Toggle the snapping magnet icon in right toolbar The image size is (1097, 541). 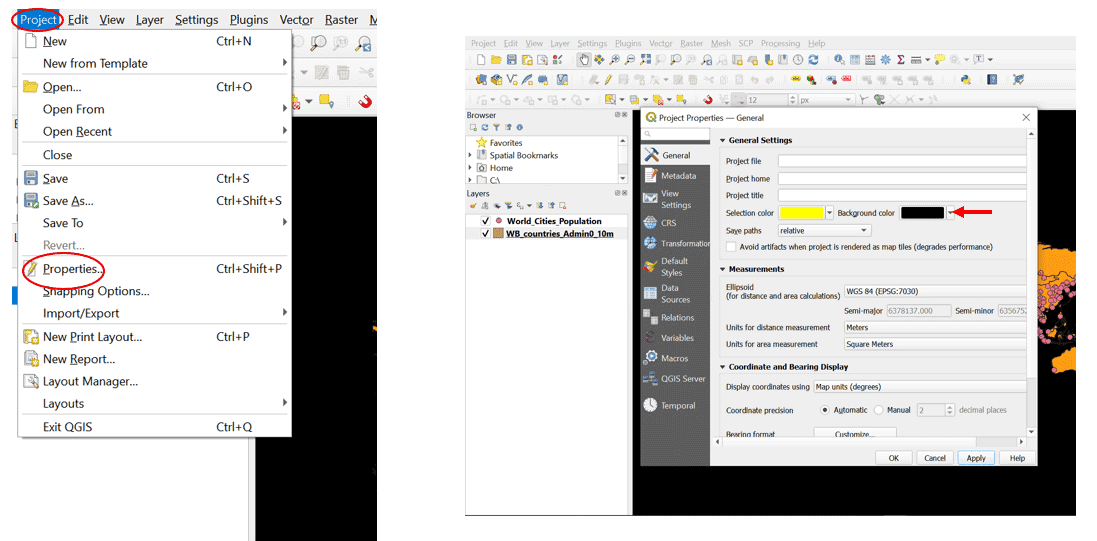coord(708,100)
